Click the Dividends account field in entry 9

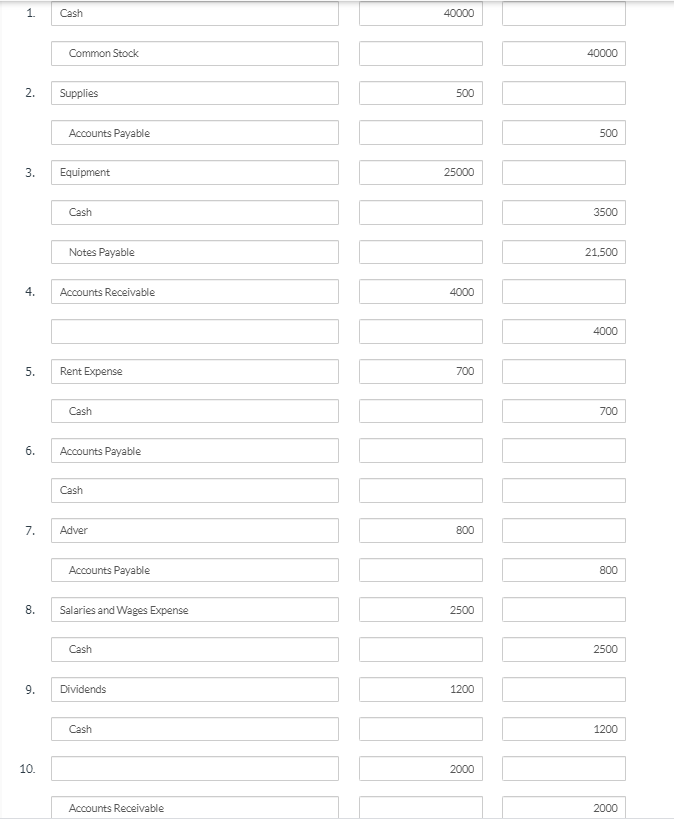(x=196, y=689)
